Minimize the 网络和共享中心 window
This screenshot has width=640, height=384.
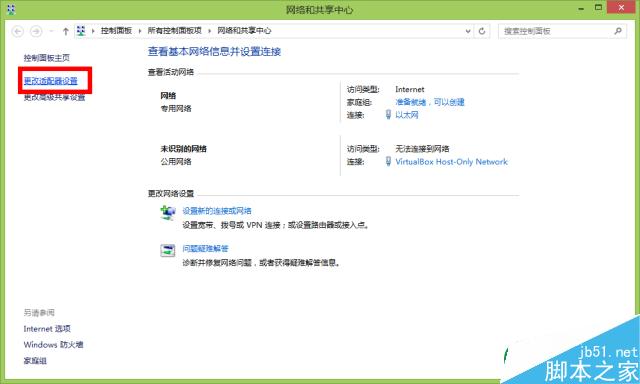pos(581,9)
